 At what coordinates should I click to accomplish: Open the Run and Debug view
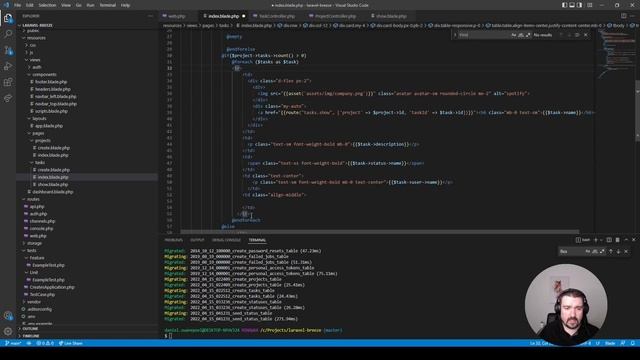tap(8, 66)
